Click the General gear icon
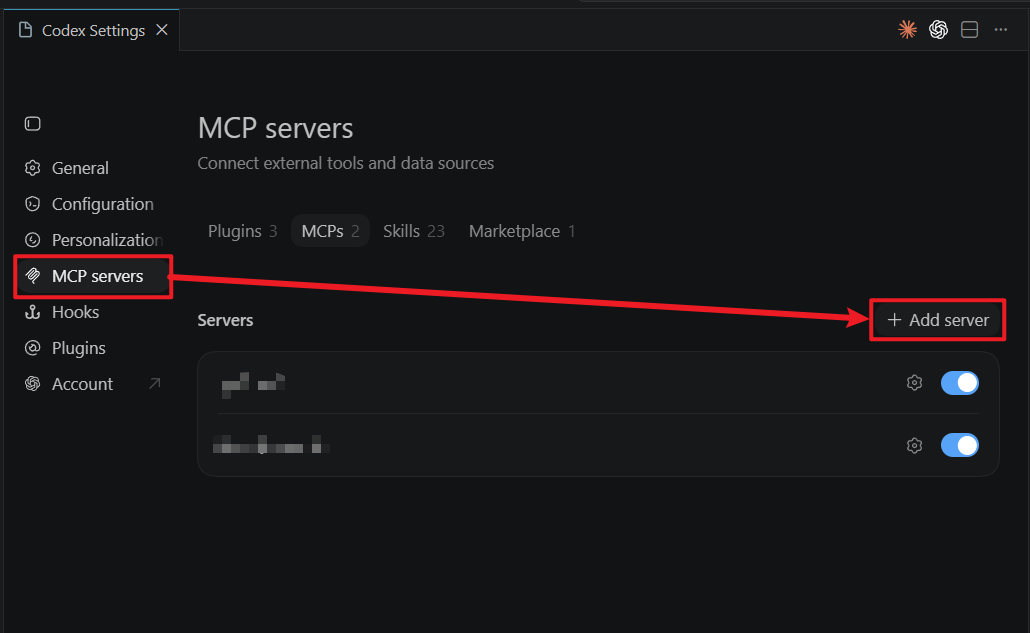 [32, 168]
